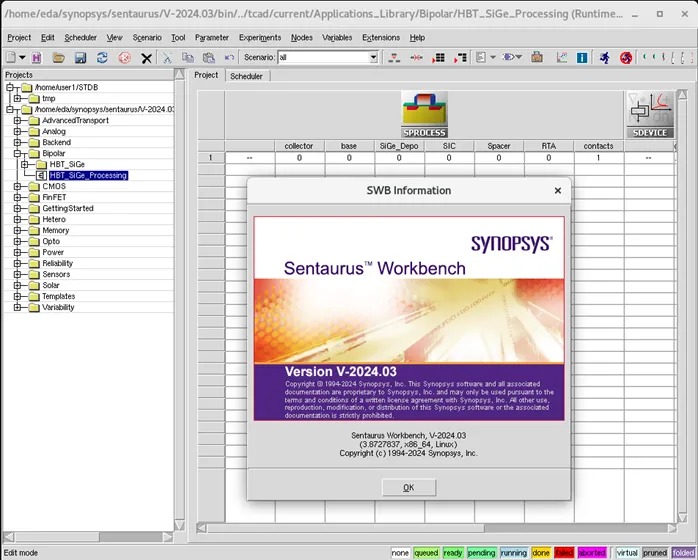Open the Help menu
The image size is (698, 560).
tap(417, 38)
